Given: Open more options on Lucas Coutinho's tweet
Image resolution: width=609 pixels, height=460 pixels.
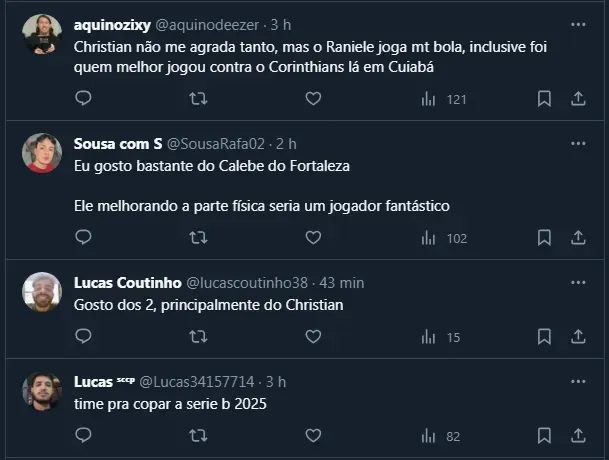Looking at the screenshot, I should [578, 283].
